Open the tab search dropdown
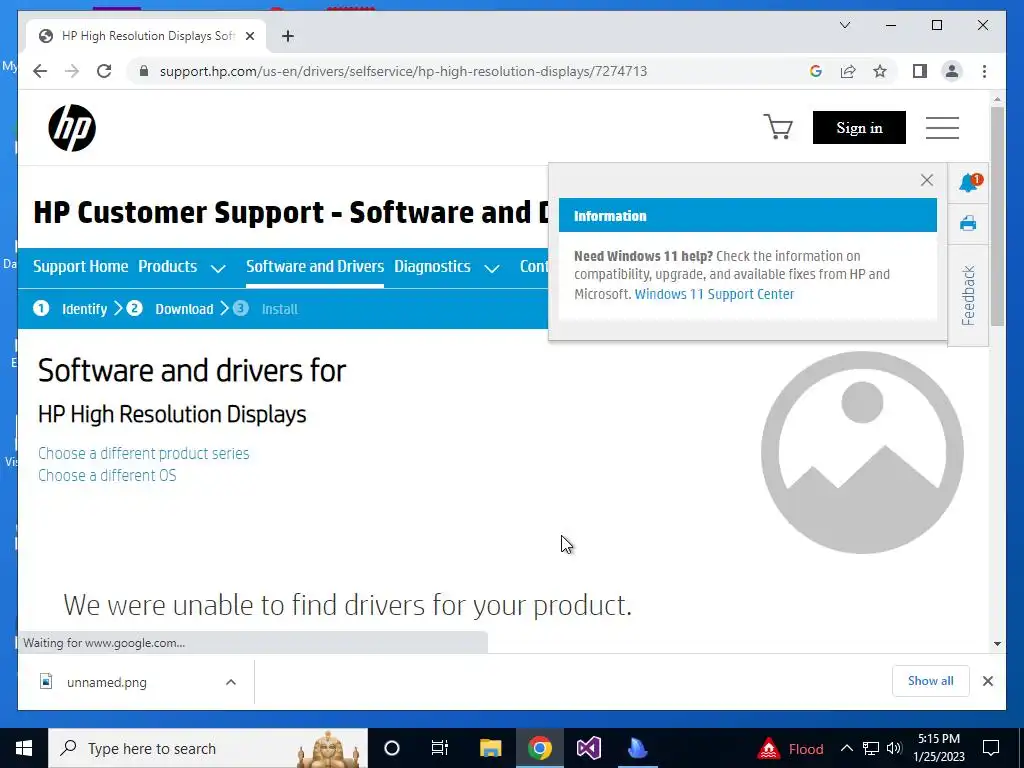Screen dimensions: 1024x768 pyautogui.click(x=844, y=25)
